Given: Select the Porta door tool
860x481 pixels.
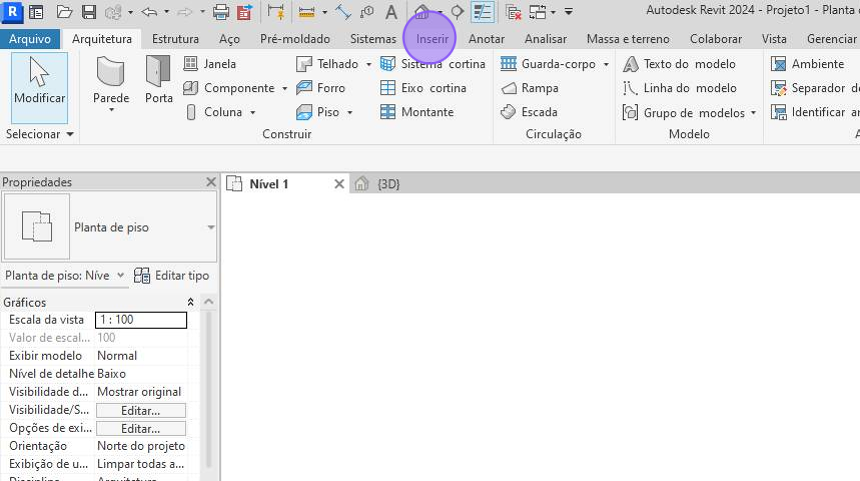Looking at the screenshot, I should pos(159,80).
